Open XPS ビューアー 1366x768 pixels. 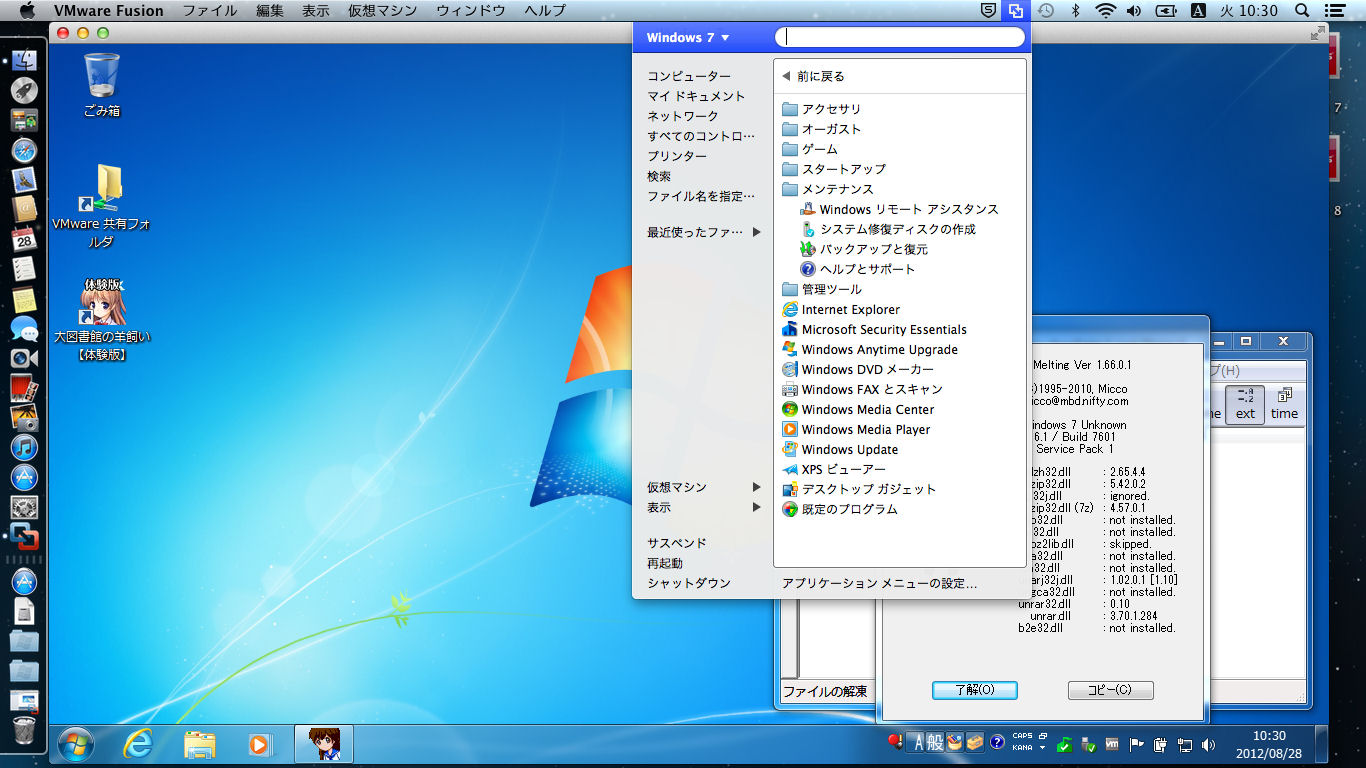tap(833, 469)
